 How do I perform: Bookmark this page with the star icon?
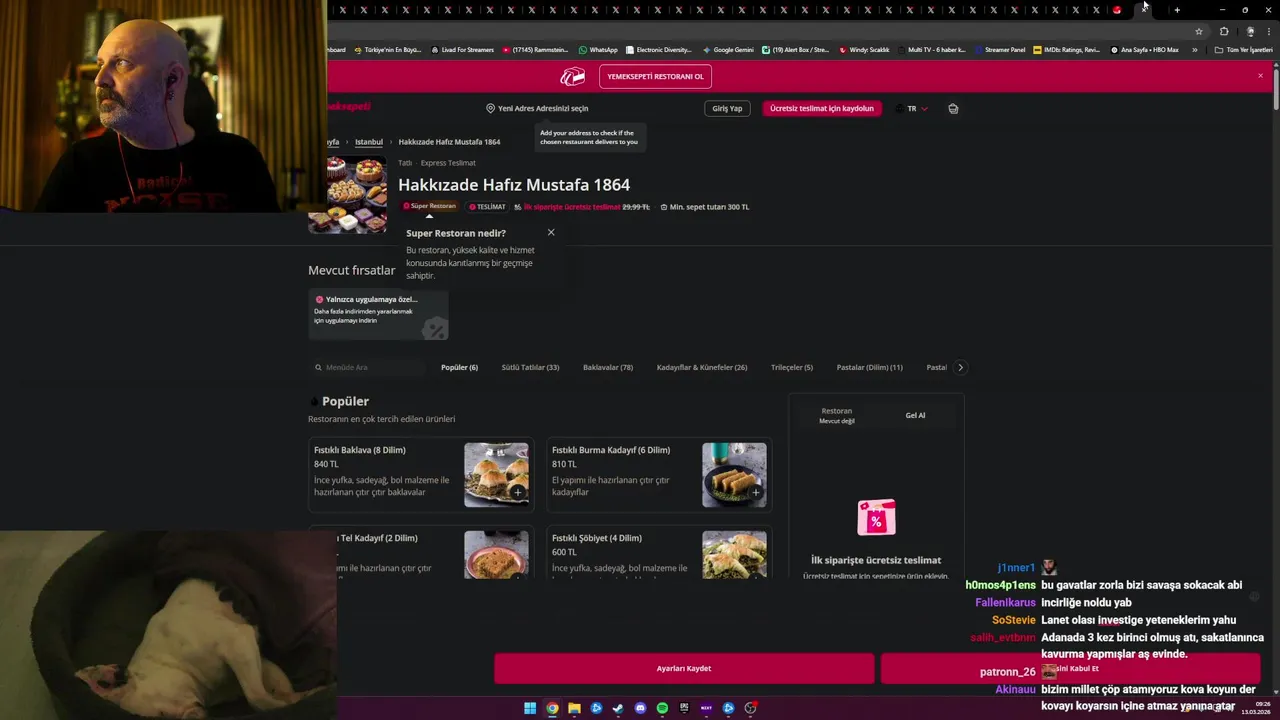[1199, 31]
